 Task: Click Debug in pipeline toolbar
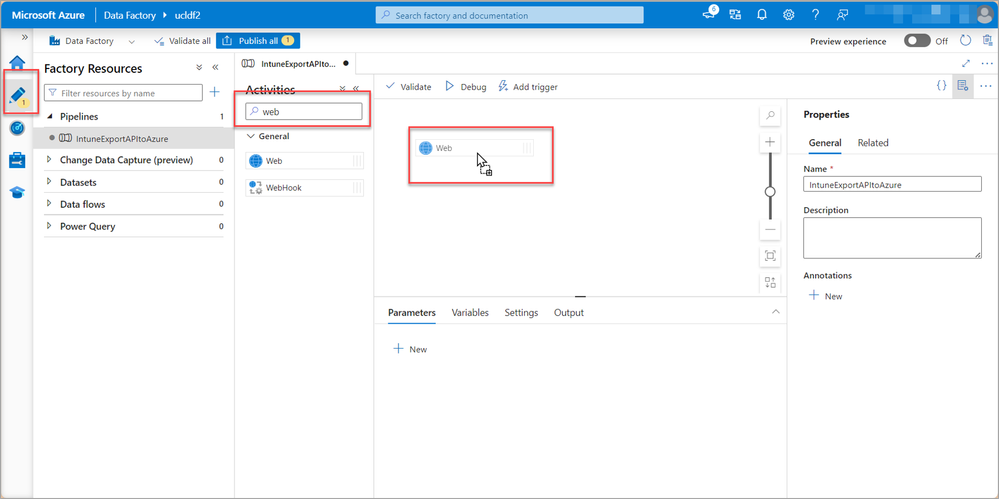465,87
